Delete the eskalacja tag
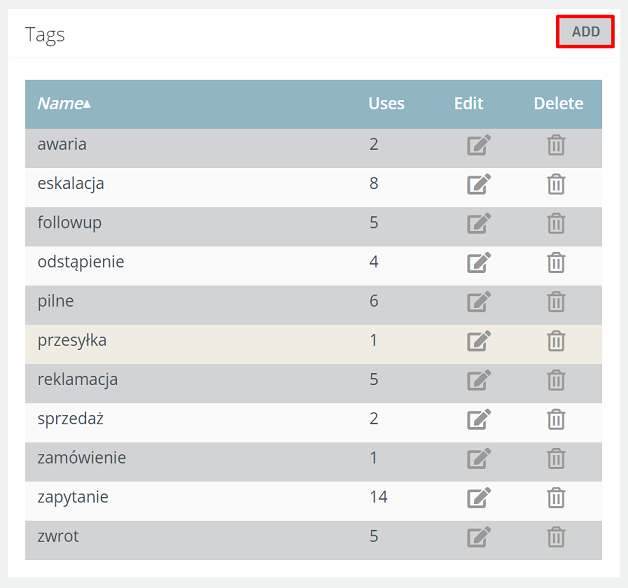The height and width of the screenshot is (588, 628). click(556, 184)
